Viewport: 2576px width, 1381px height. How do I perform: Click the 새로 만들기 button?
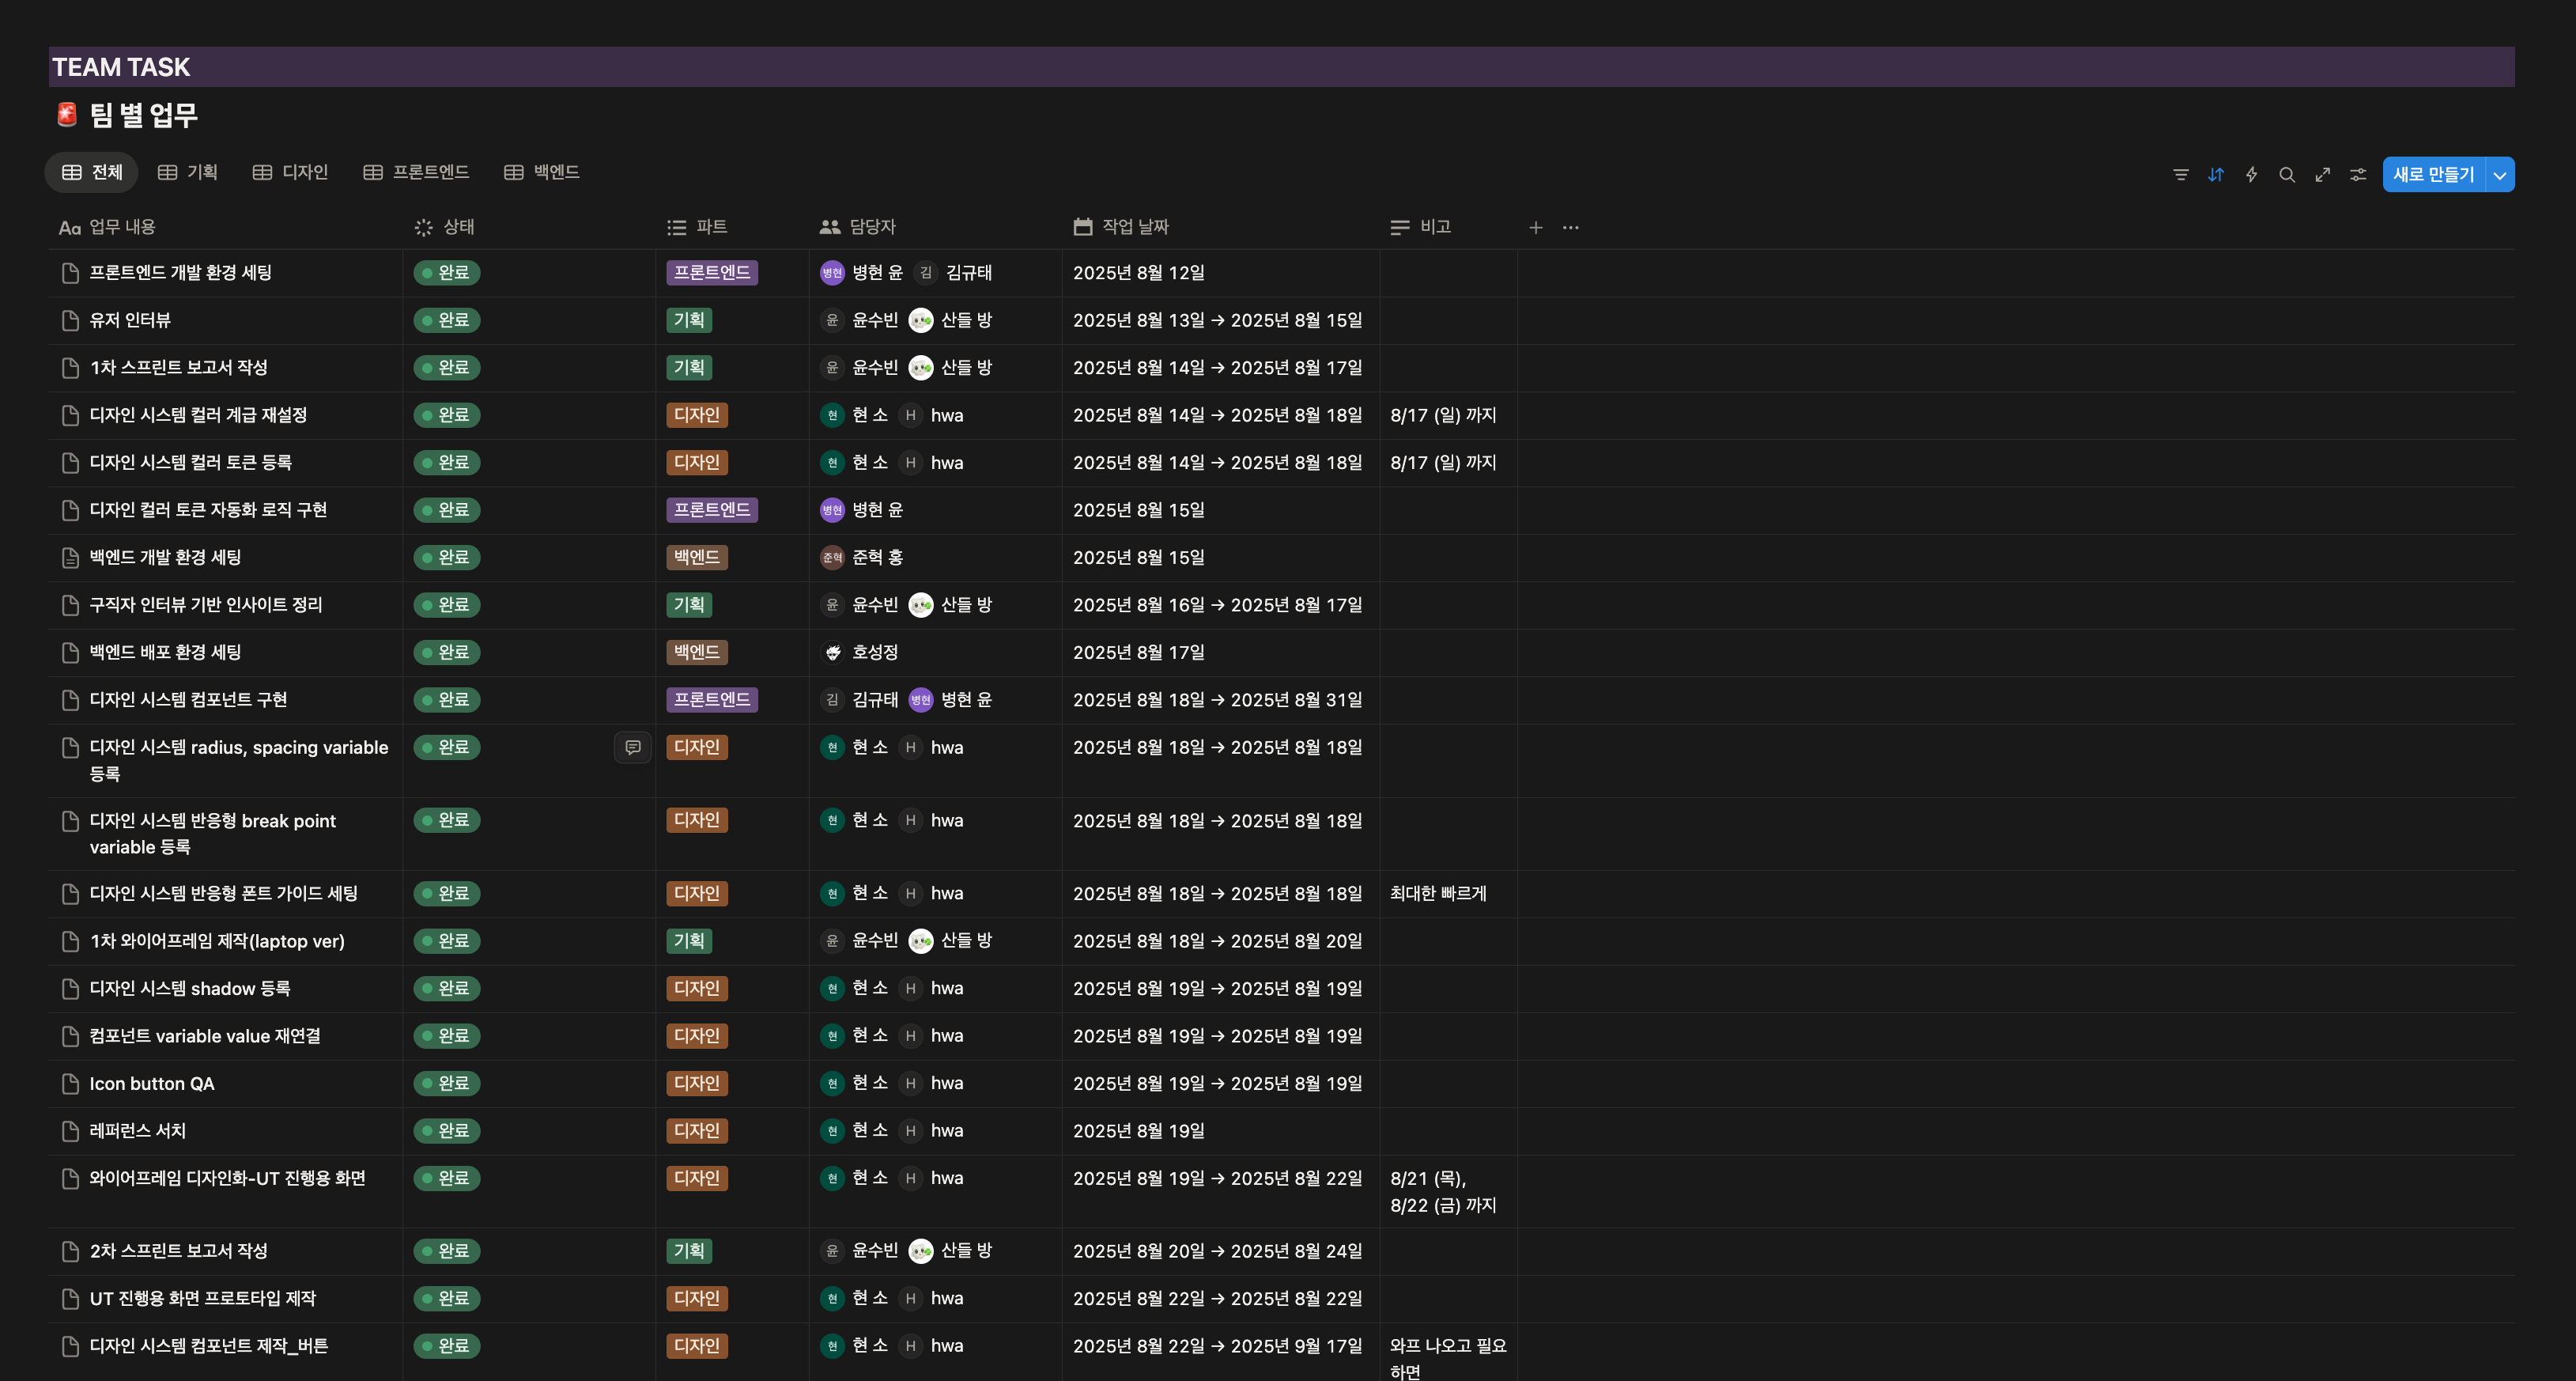point(2433,175)
